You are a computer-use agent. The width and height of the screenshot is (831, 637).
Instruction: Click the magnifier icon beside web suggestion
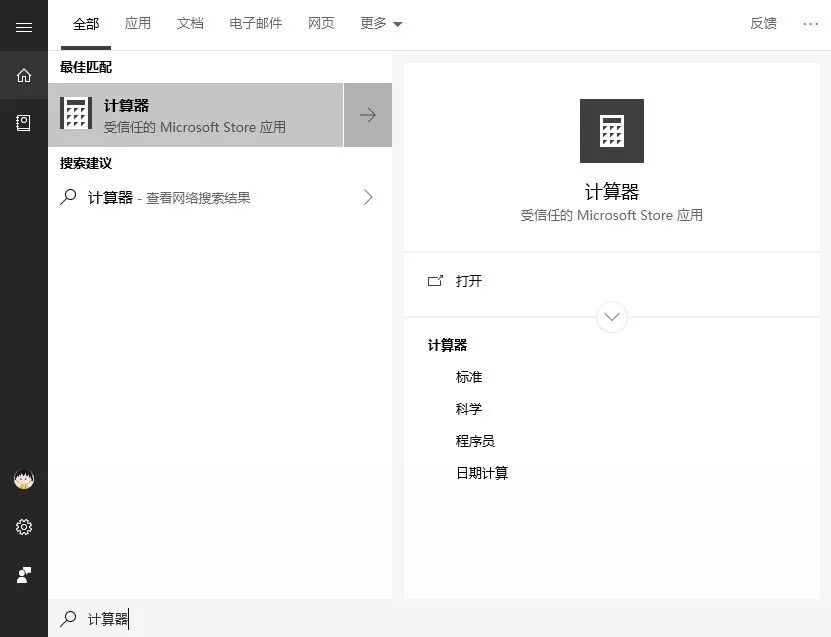(68, 197)
